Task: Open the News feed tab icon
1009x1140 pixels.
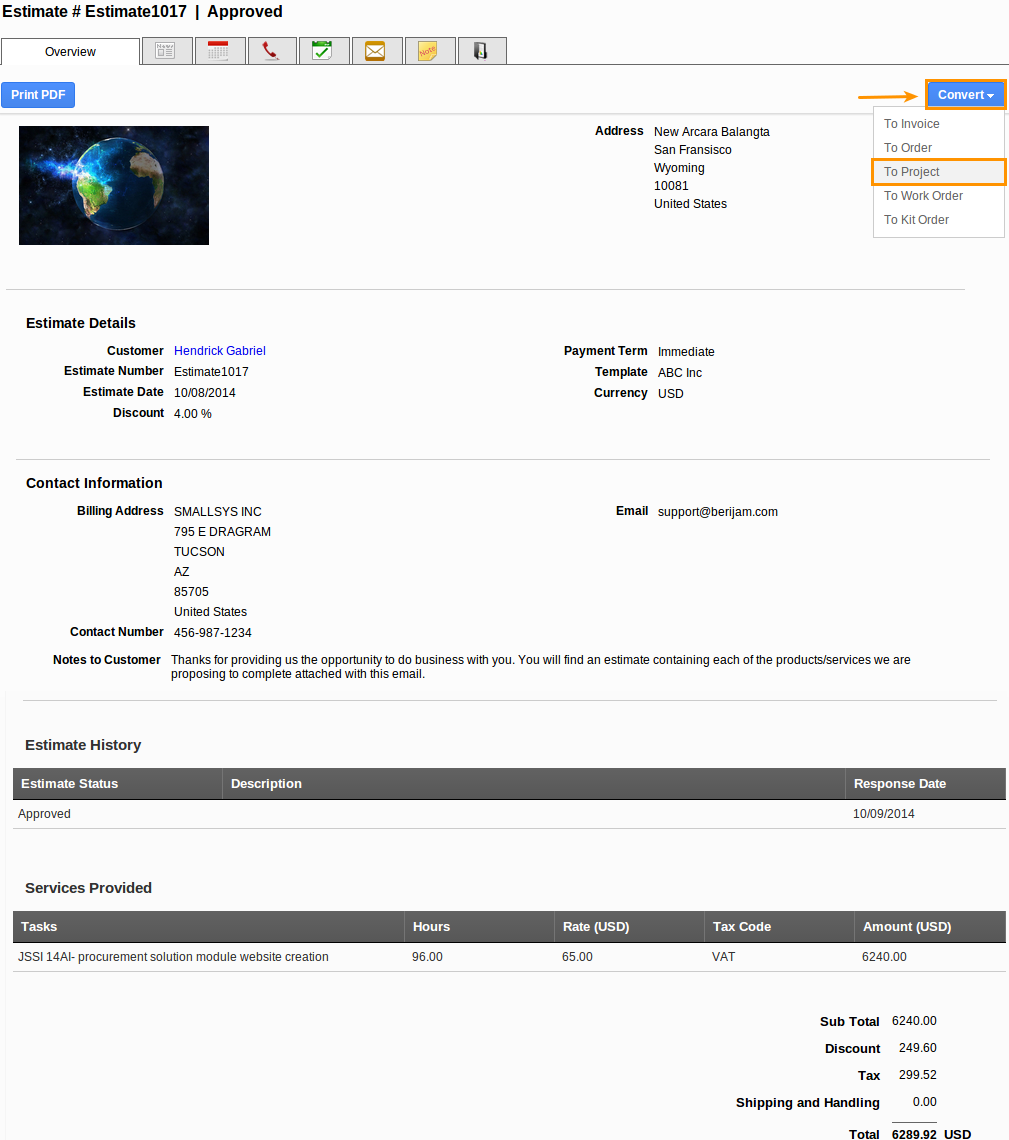Action: [166, 50]
